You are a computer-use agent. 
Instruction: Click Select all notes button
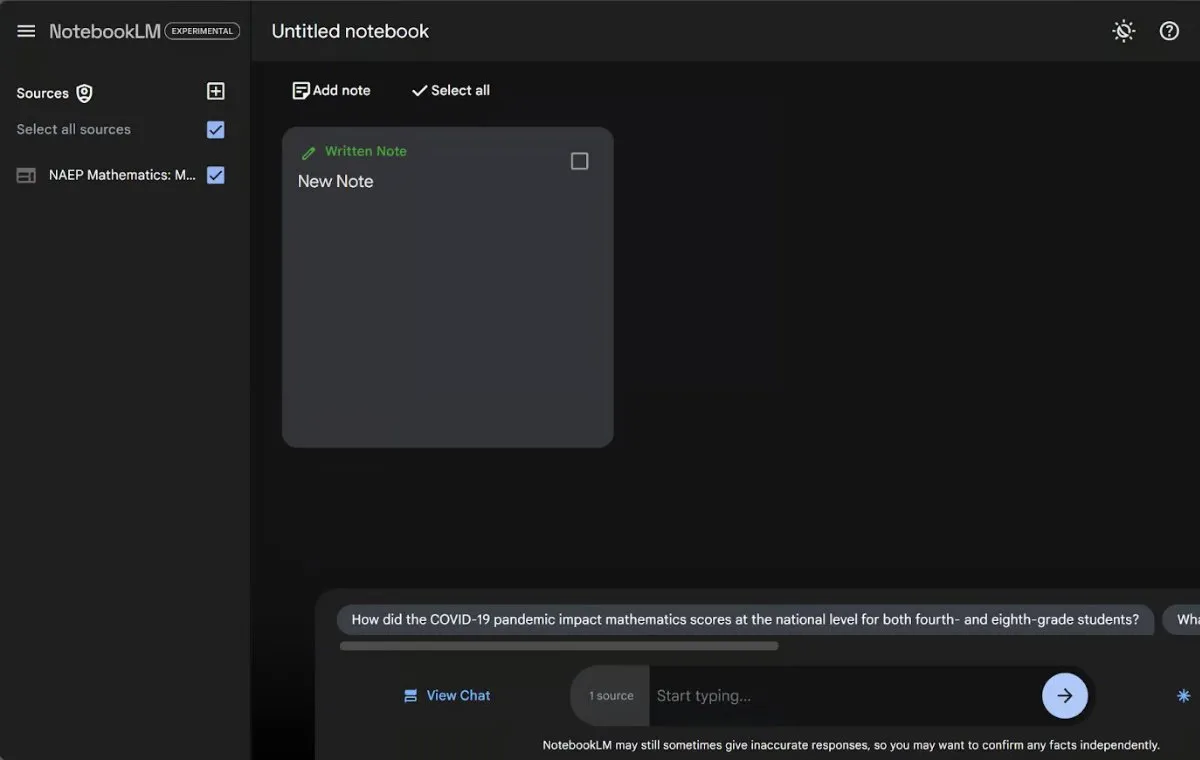point(451,90)
